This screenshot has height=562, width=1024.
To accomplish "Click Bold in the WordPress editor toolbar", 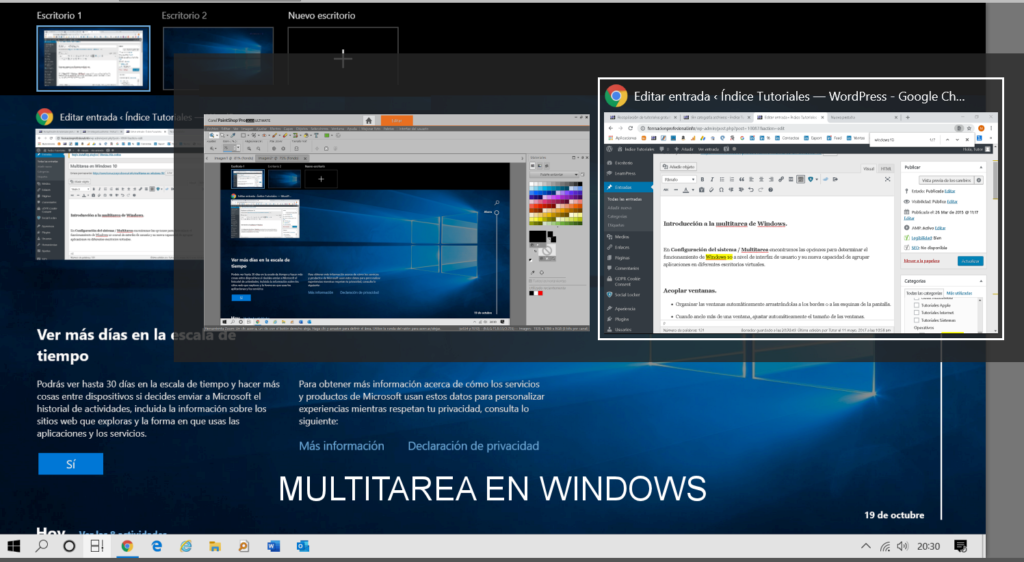I will click(702, 180).
